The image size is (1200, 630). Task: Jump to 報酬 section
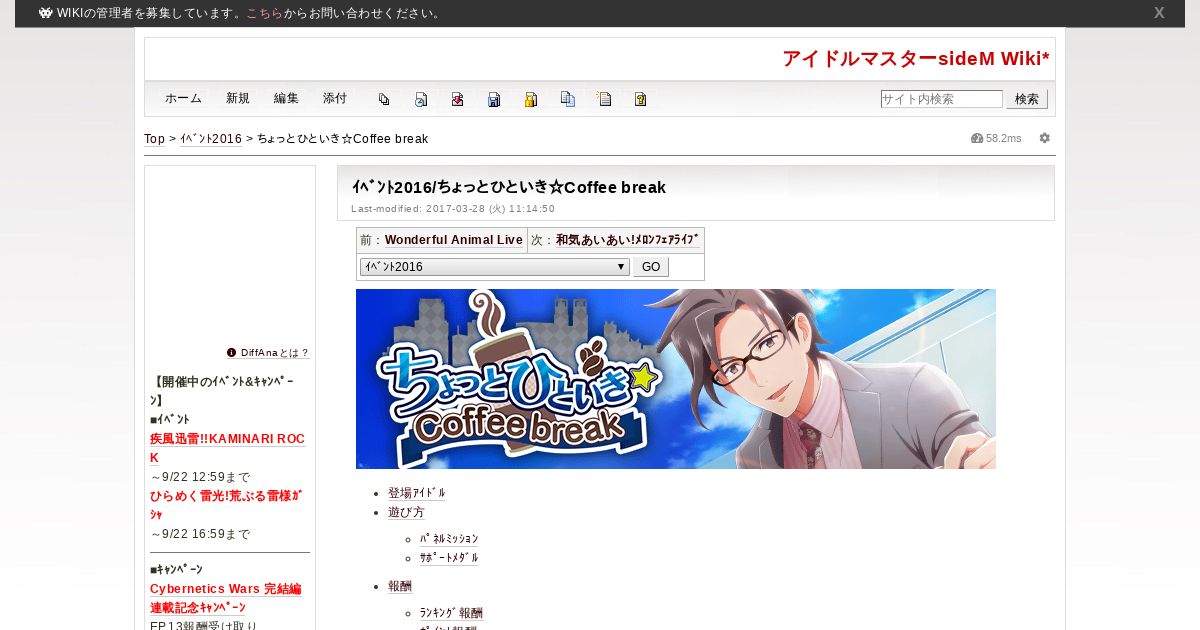400,586
